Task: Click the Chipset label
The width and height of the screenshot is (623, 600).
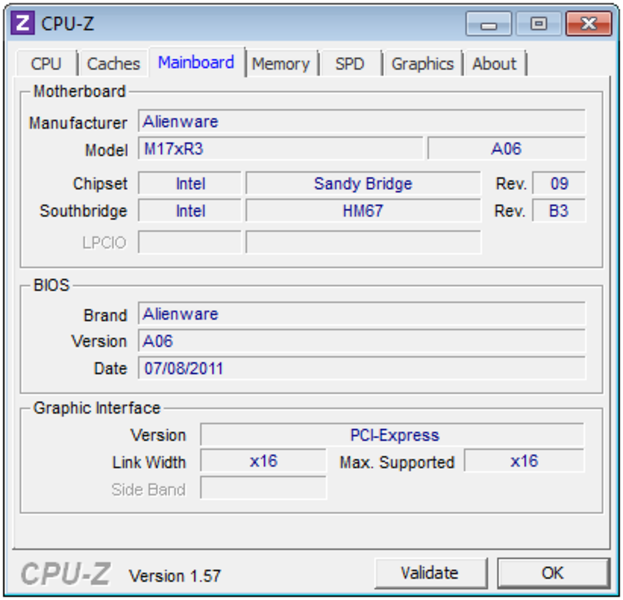Action: coord(100,184)
